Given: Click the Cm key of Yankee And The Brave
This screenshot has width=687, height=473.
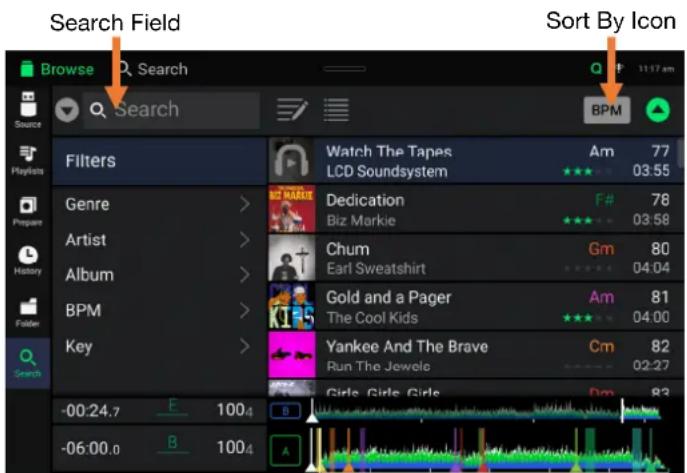Looking at the screenshot, I should [x=601, y=346].
